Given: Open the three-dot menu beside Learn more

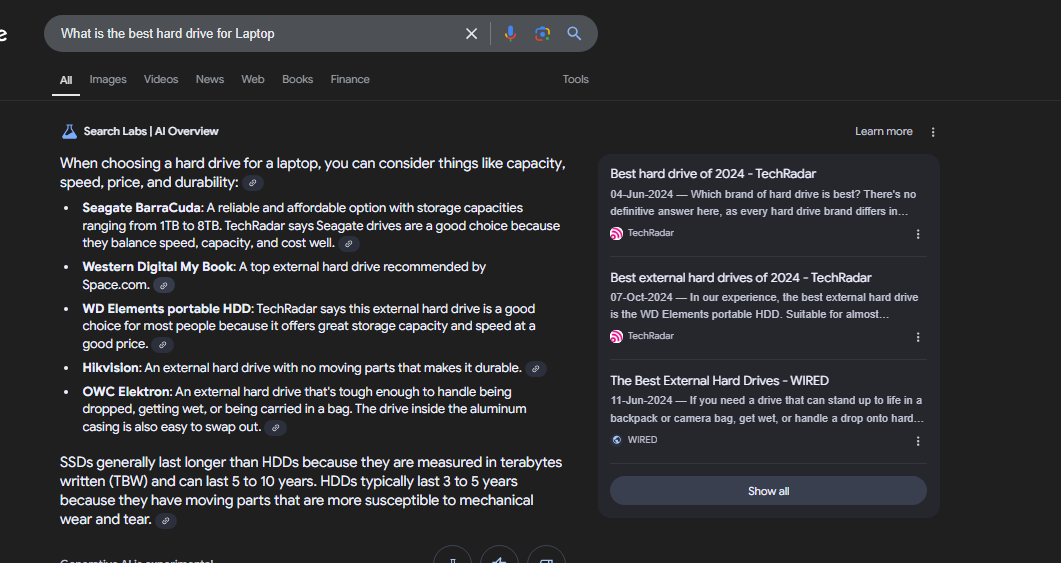Looking at the screenshot, I should coord(933,132).
